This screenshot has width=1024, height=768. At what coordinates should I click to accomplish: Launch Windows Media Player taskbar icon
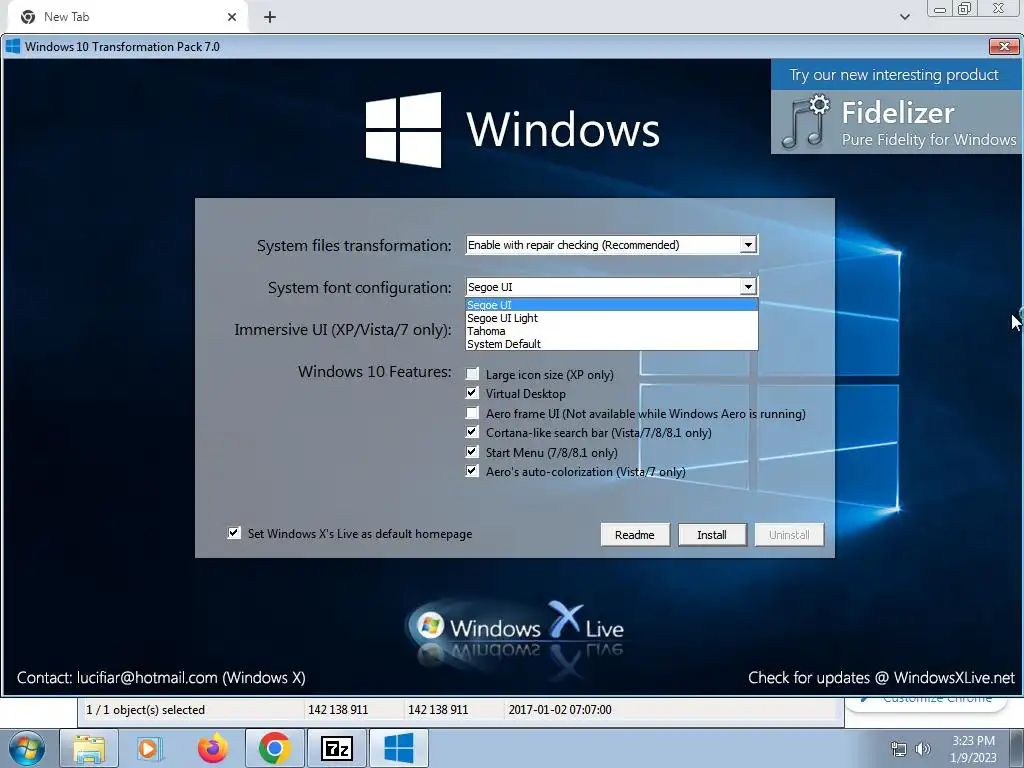pos(149,748)
